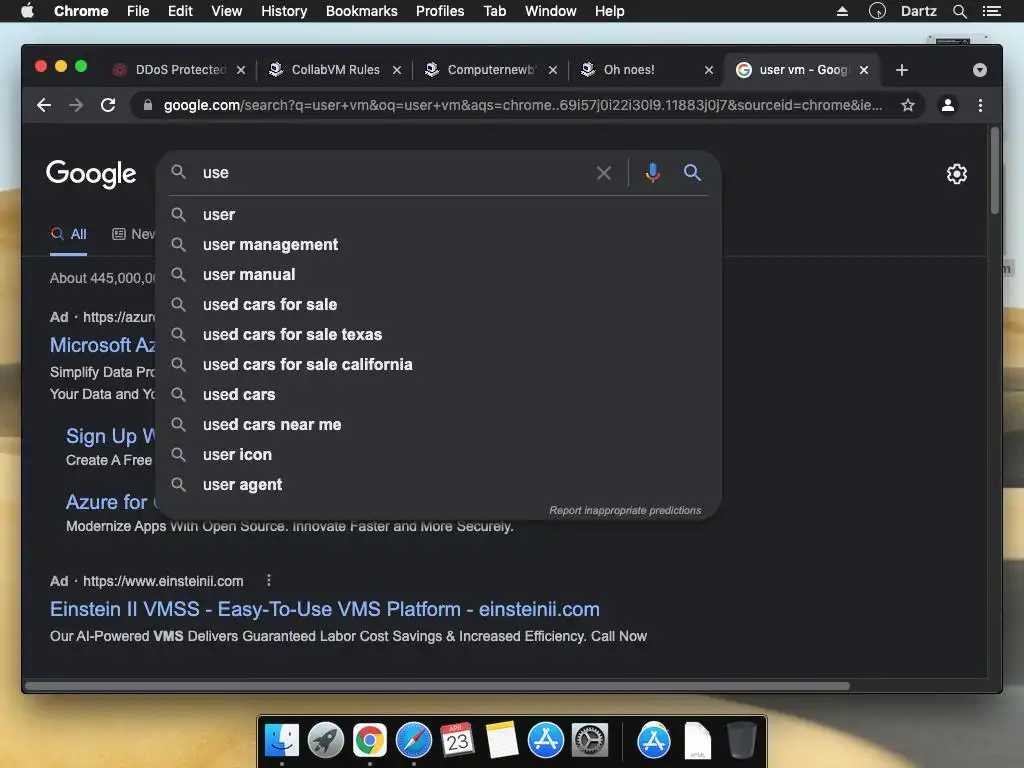
Task: Open Finder from the Dock
Action: pyautogui.click(x=281, y=740)
